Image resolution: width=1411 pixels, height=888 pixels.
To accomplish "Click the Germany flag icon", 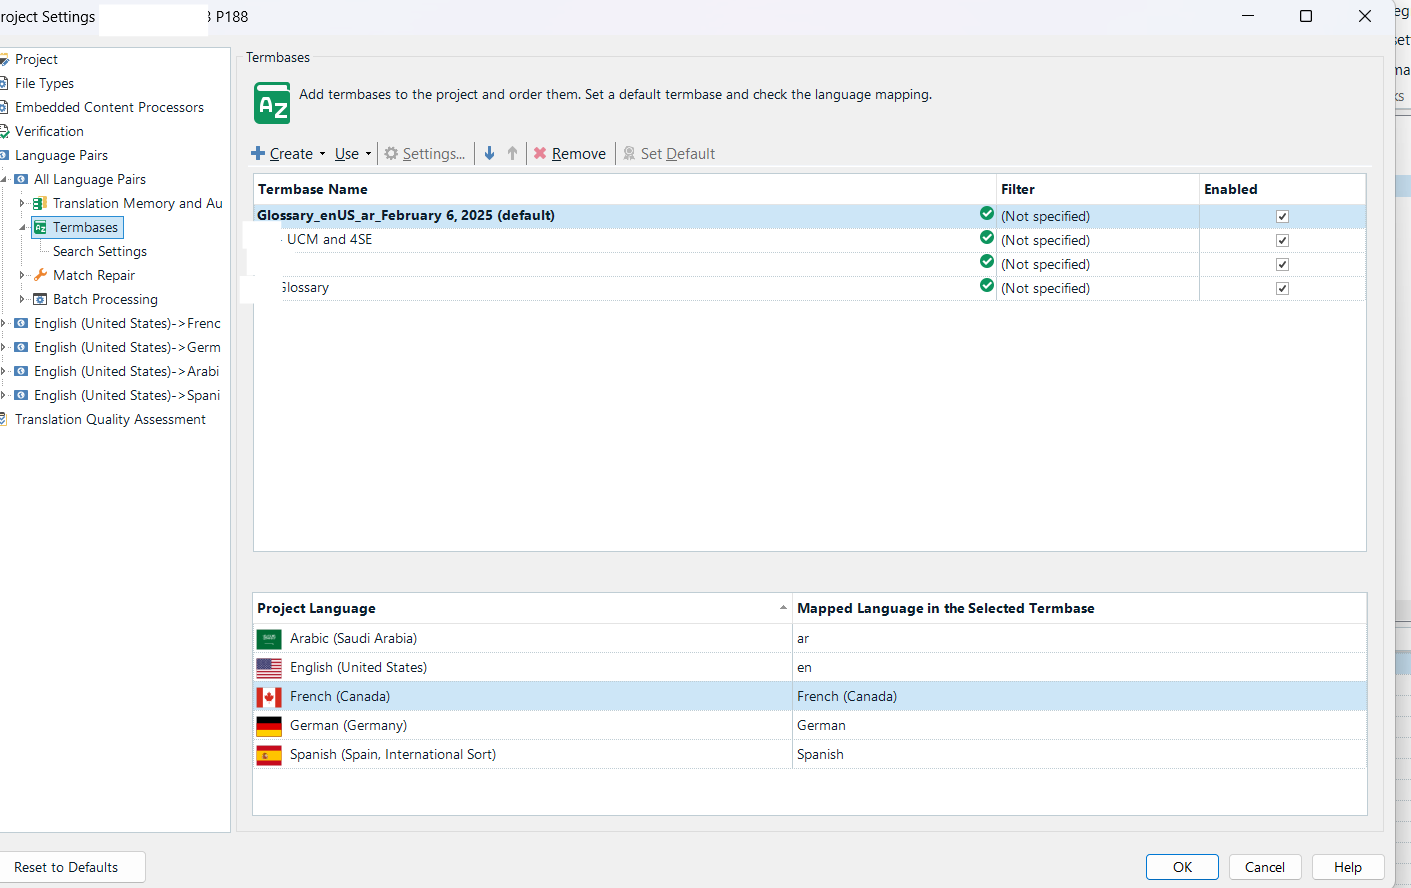I will (x=269, y=726).
